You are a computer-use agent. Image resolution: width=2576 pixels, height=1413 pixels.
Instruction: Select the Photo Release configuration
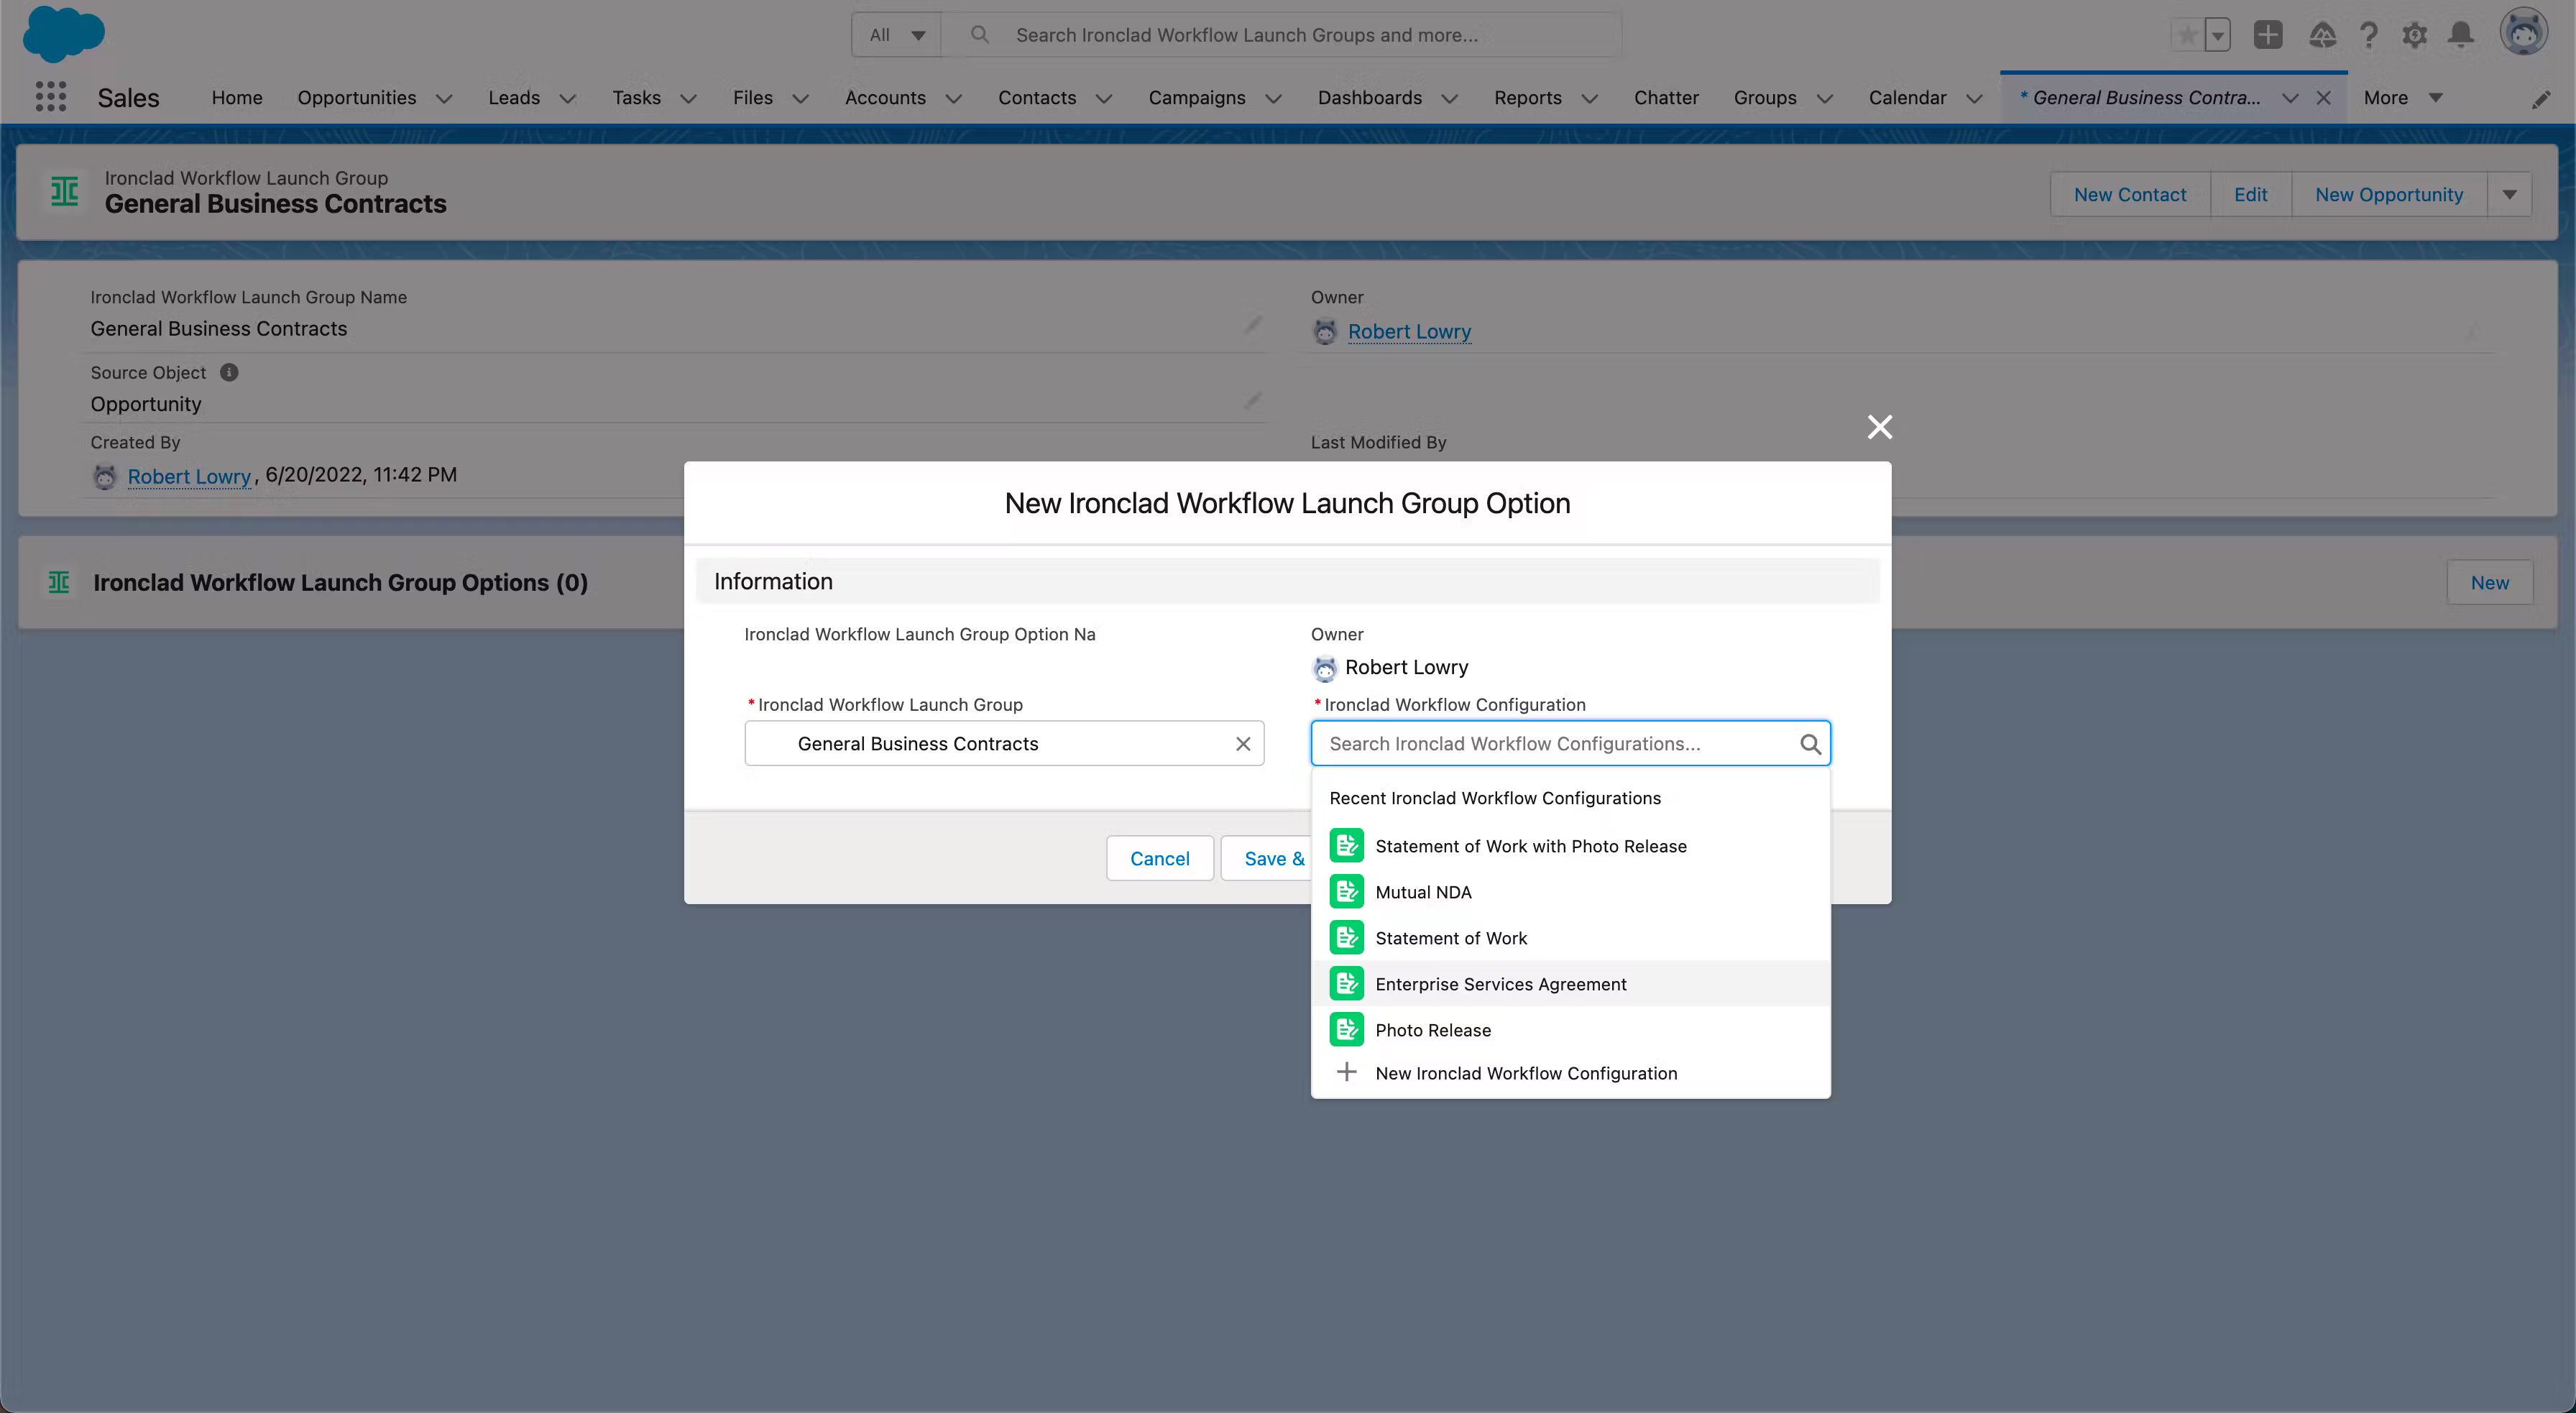coord(1570,1030)
